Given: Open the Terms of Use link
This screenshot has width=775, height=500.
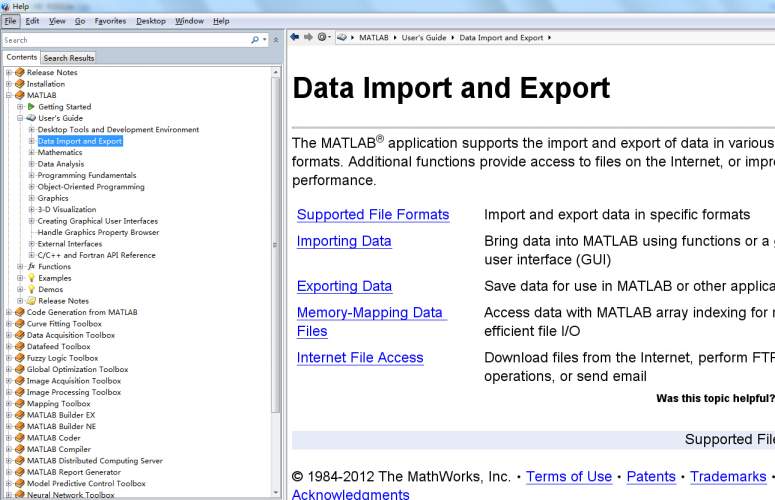Looking at the screenshot, I should (x=569, y=476).
